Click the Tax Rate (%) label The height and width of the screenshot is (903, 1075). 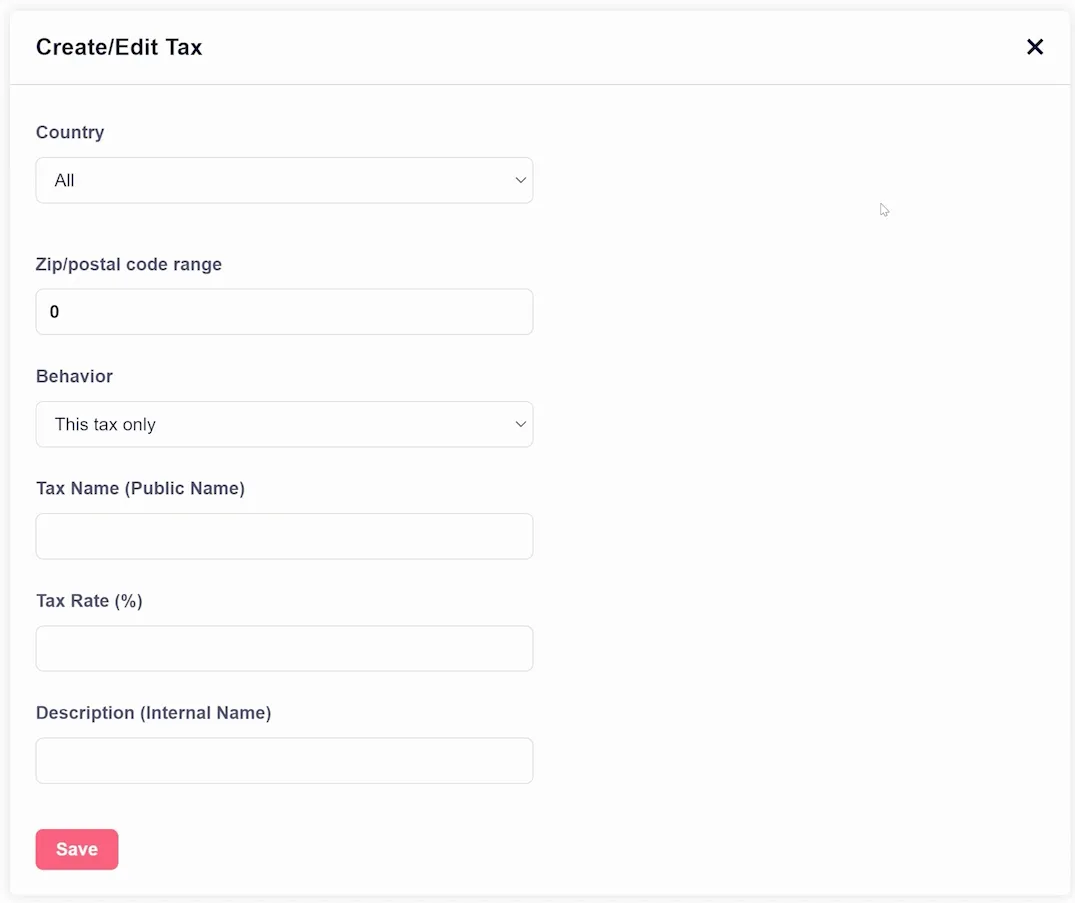click(x=89, y=601)
